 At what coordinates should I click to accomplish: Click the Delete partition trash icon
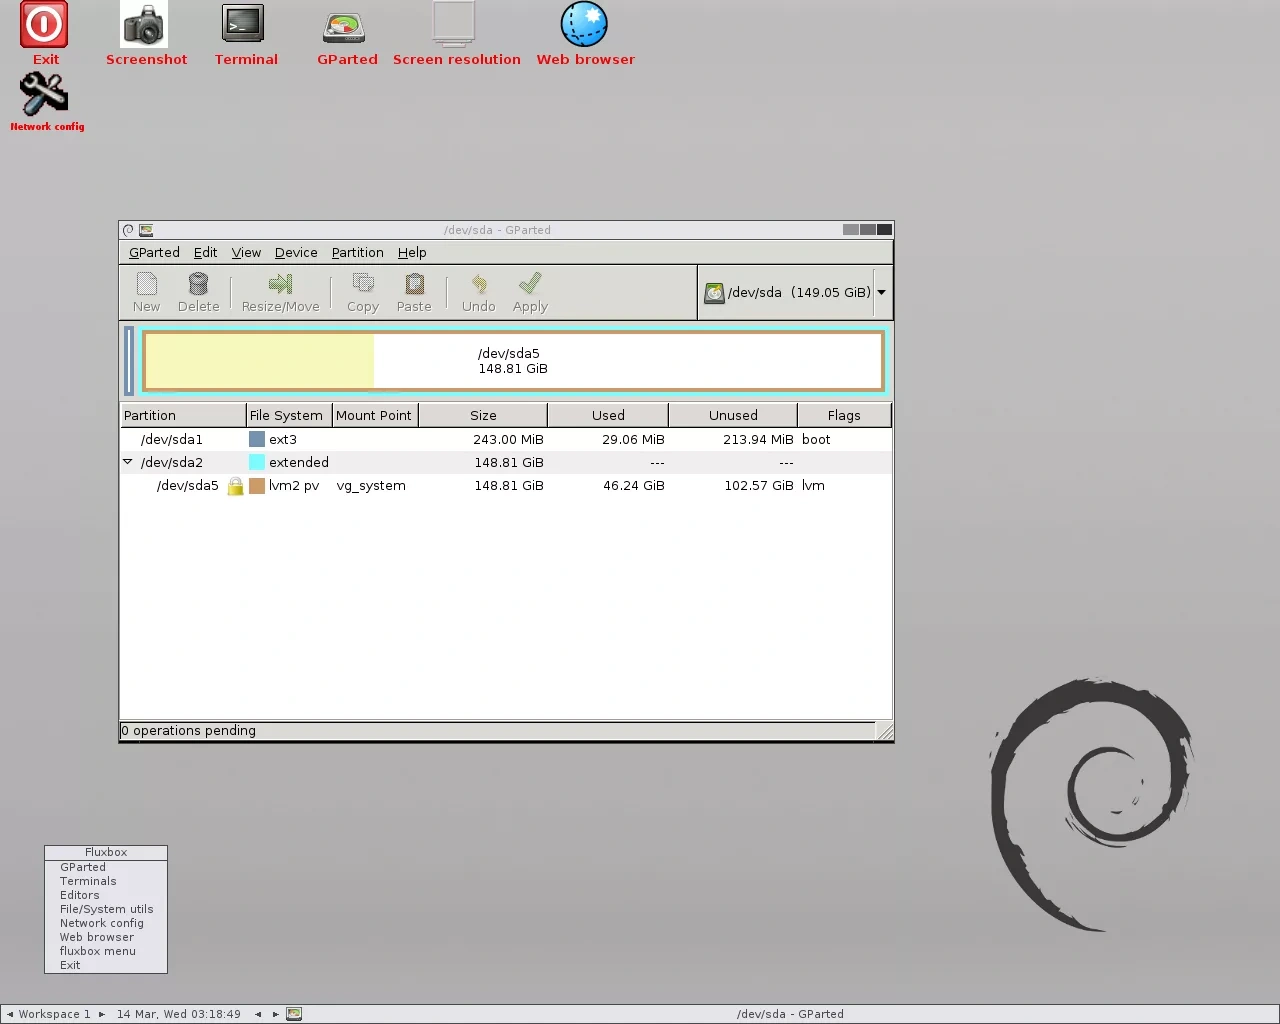[198, 284]
